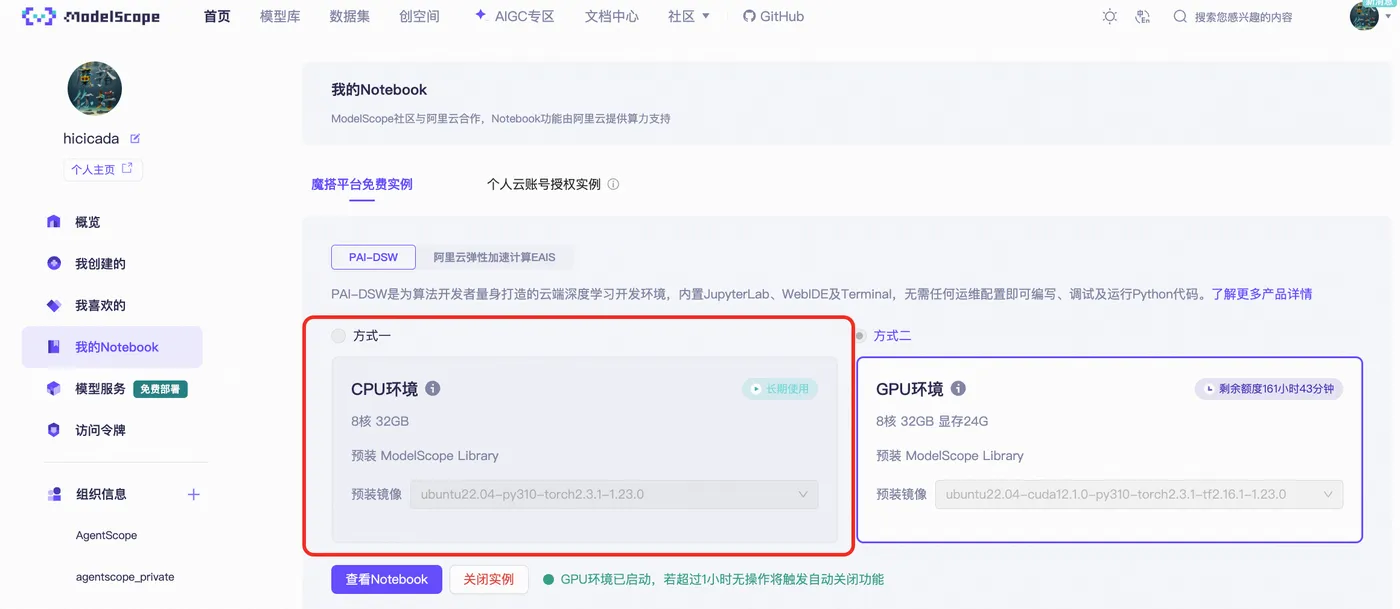Click the 我创建的 sidebar icon
This screenshot has width=1400, height=609.
coord(54,263)
